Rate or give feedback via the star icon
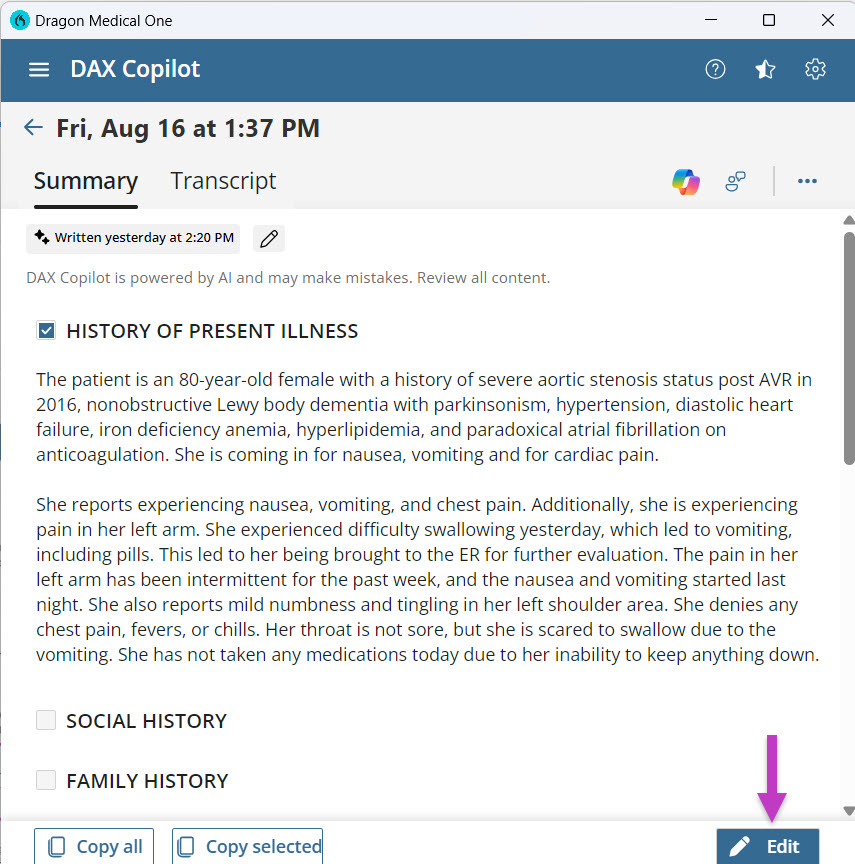The image size is (855, 864). pyautogui.click(x=765, y=69)
